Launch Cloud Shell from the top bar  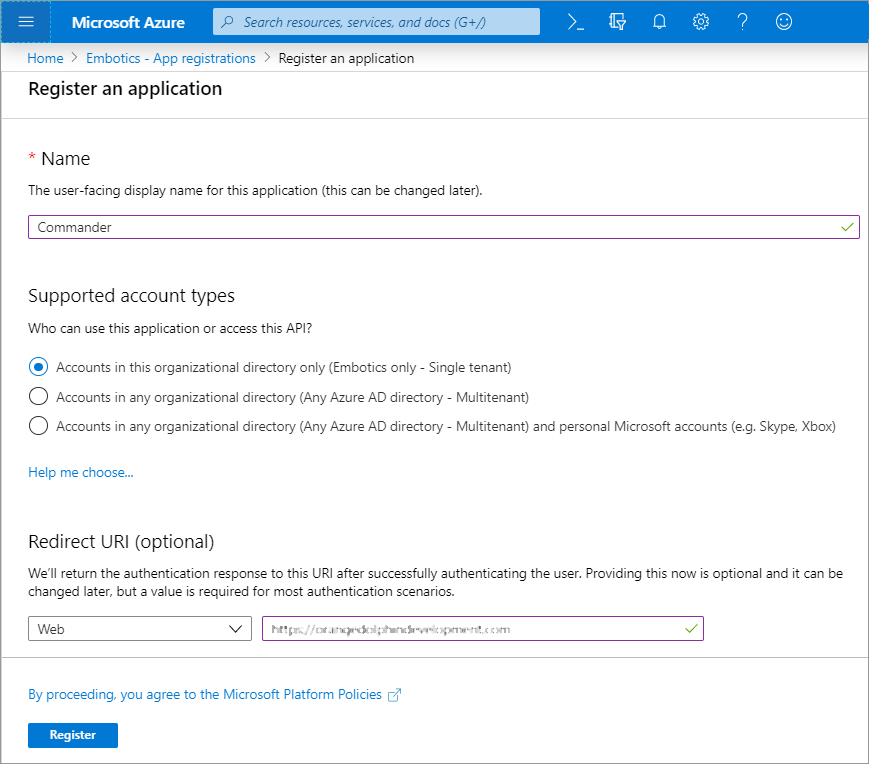click(x=575, y=22)
